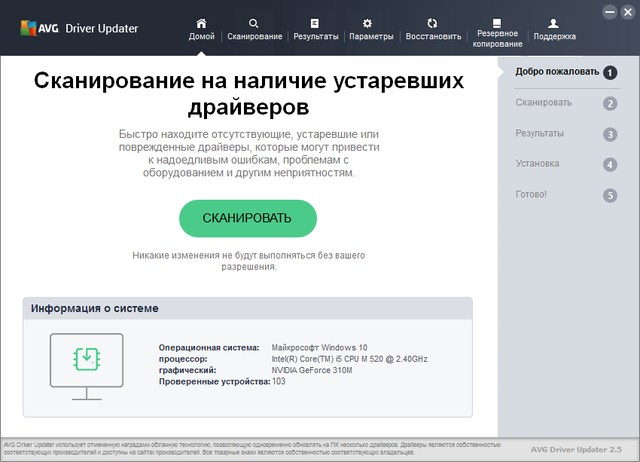
Task: Click the step number 1 badge
Action: [610, 72]
